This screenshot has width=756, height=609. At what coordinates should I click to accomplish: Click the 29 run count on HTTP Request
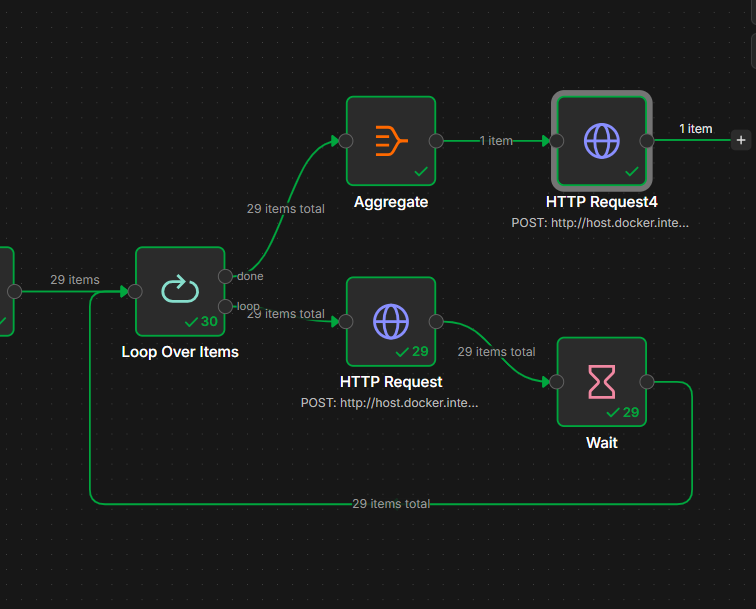[420, 352]
